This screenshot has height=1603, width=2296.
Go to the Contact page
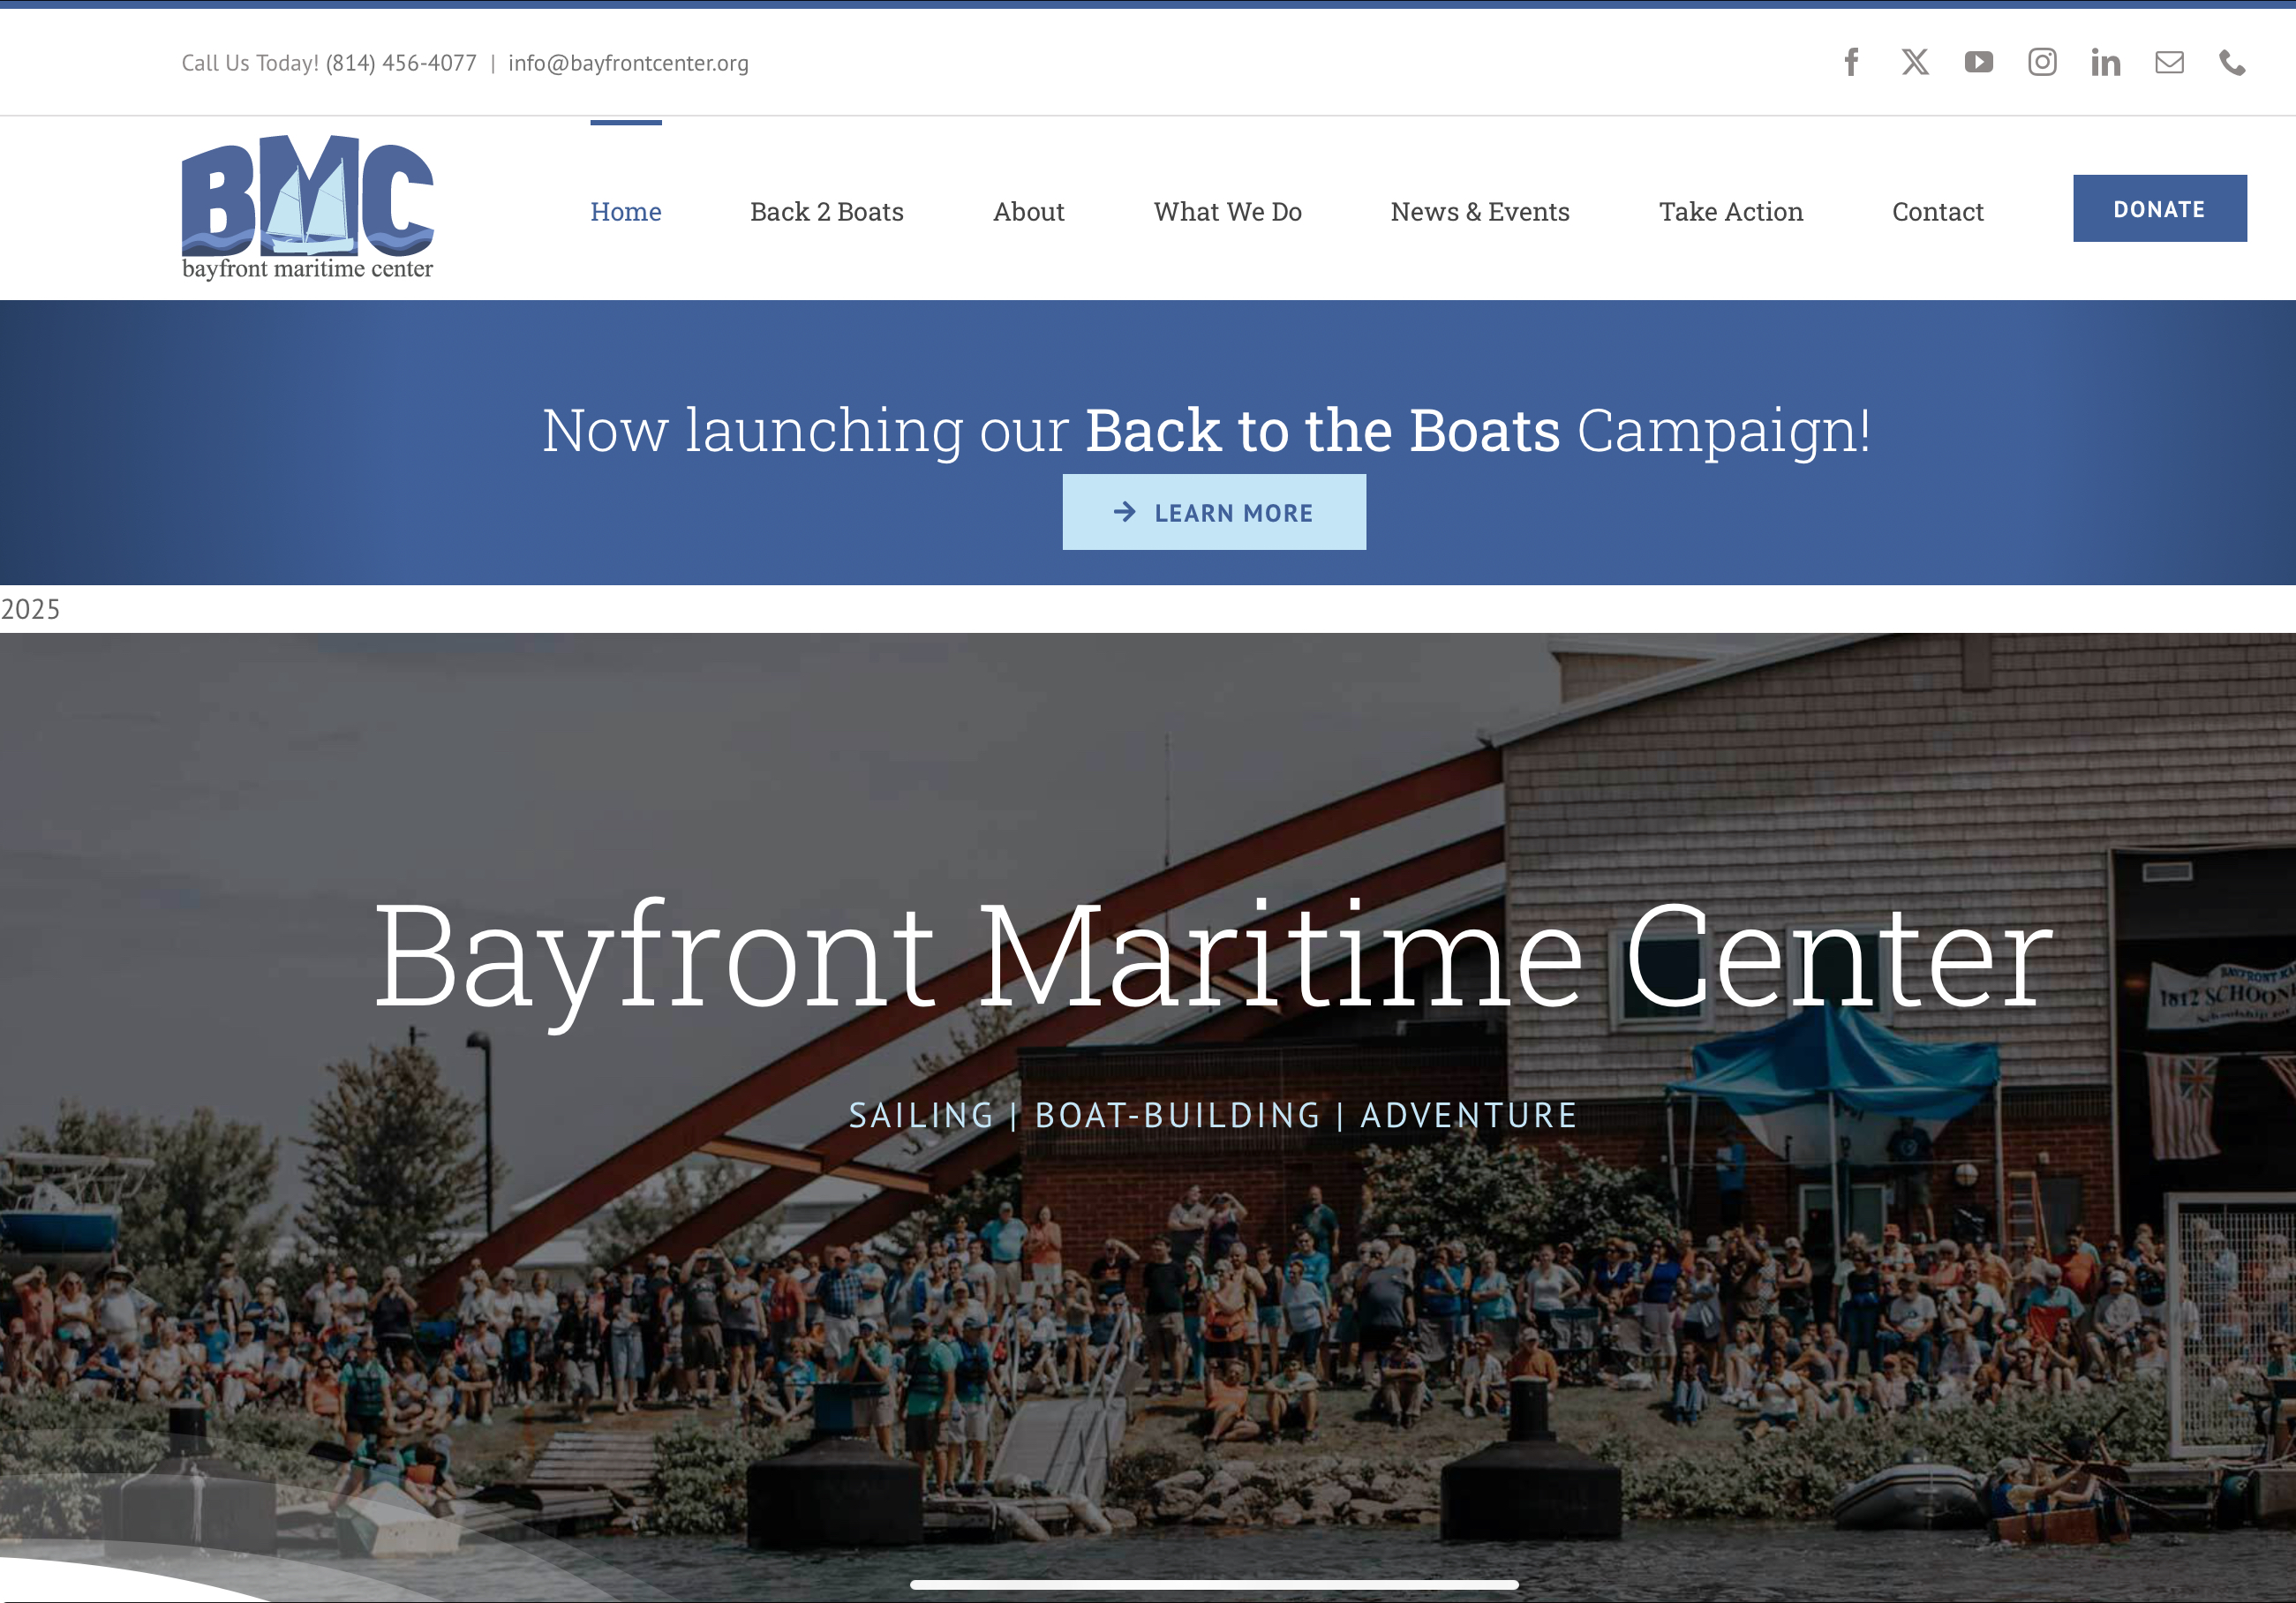(1938, 211)
